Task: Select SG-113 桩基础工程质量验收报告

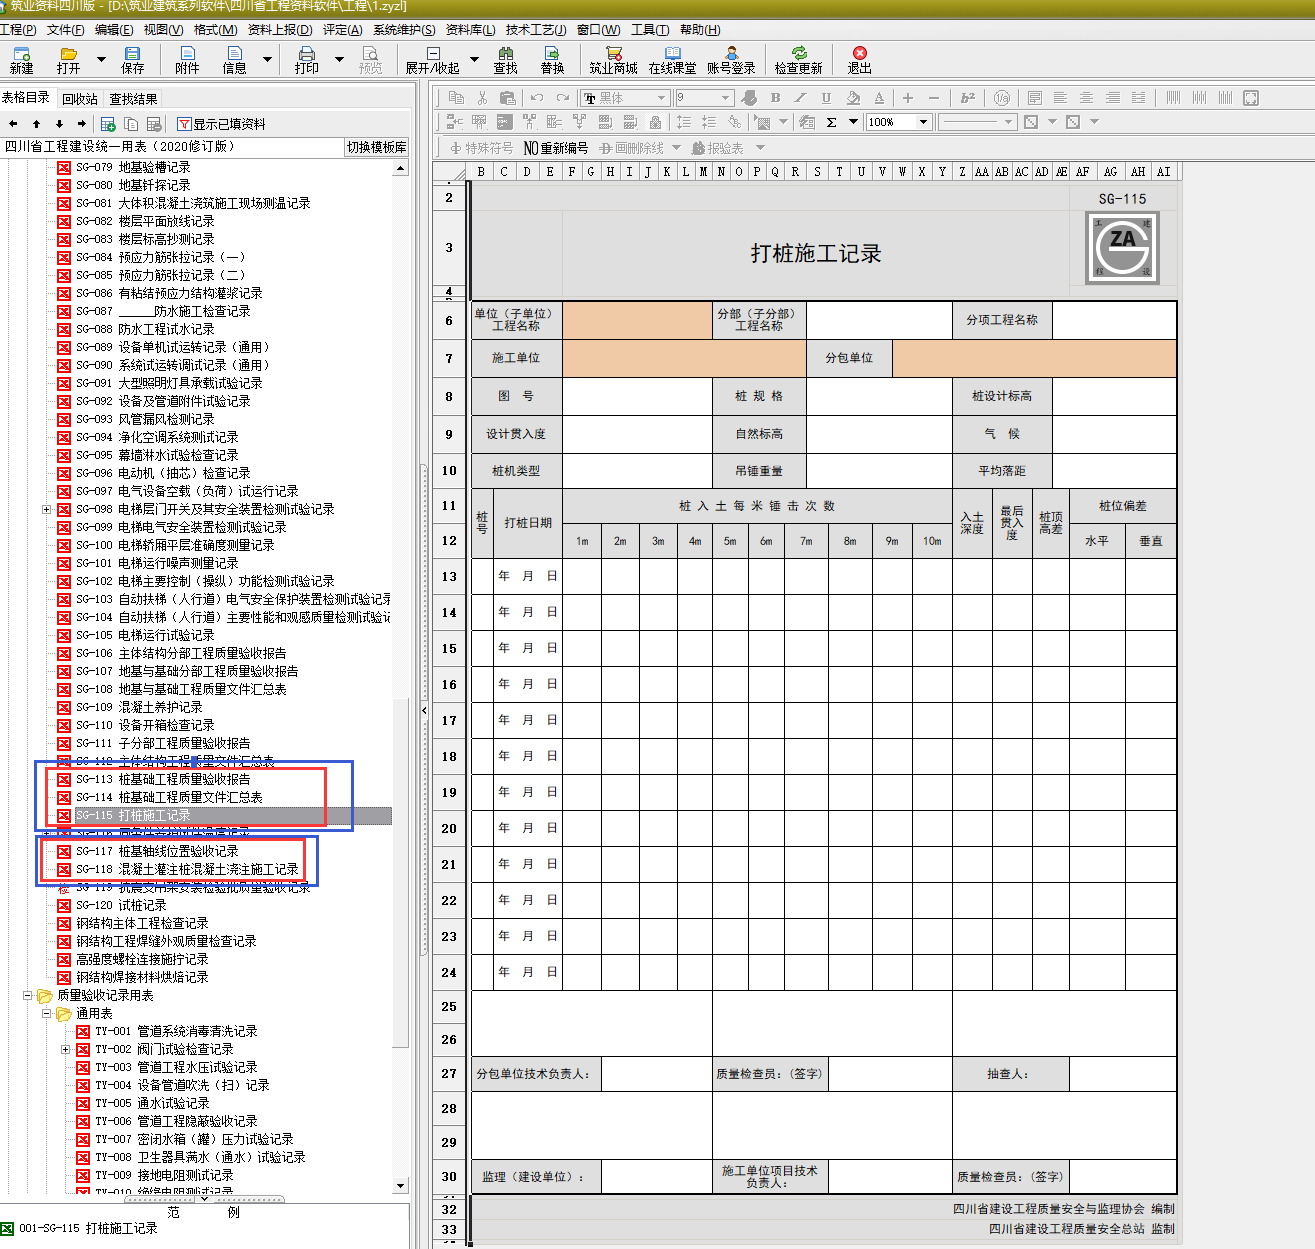Action: click(163, 779)
